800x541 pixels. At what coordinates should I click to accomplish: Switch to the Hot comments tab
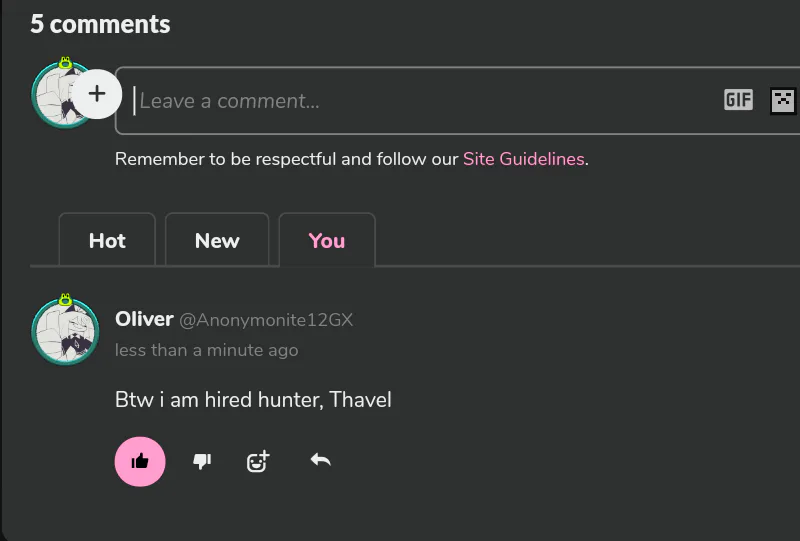[107, 241]
